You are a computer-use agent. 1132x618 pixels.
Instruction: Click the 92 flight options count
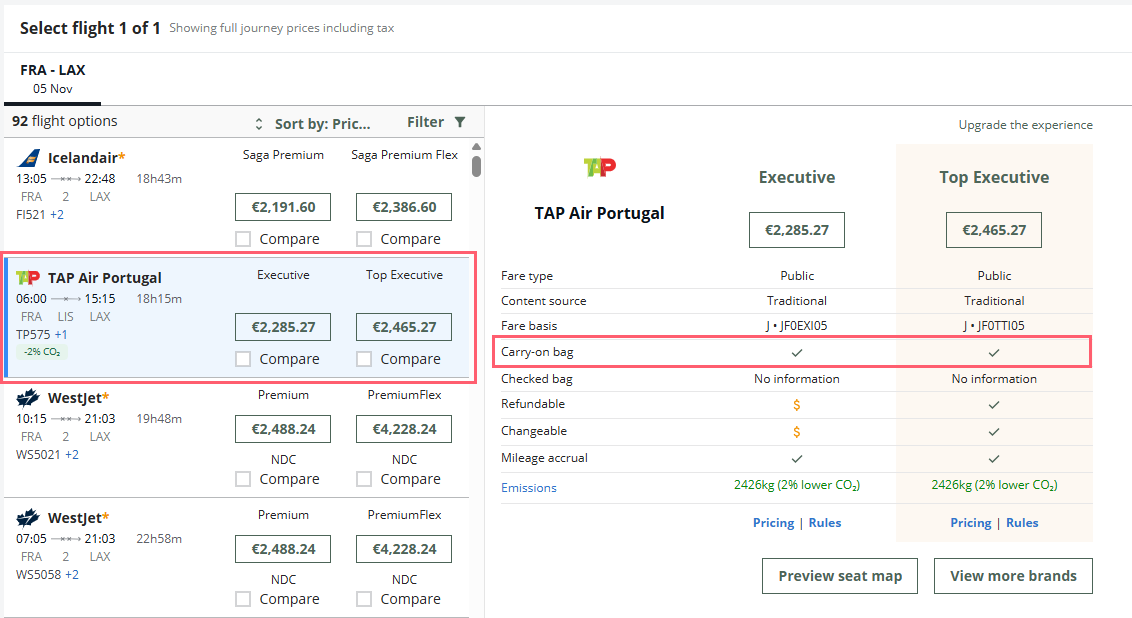(64, 121)
